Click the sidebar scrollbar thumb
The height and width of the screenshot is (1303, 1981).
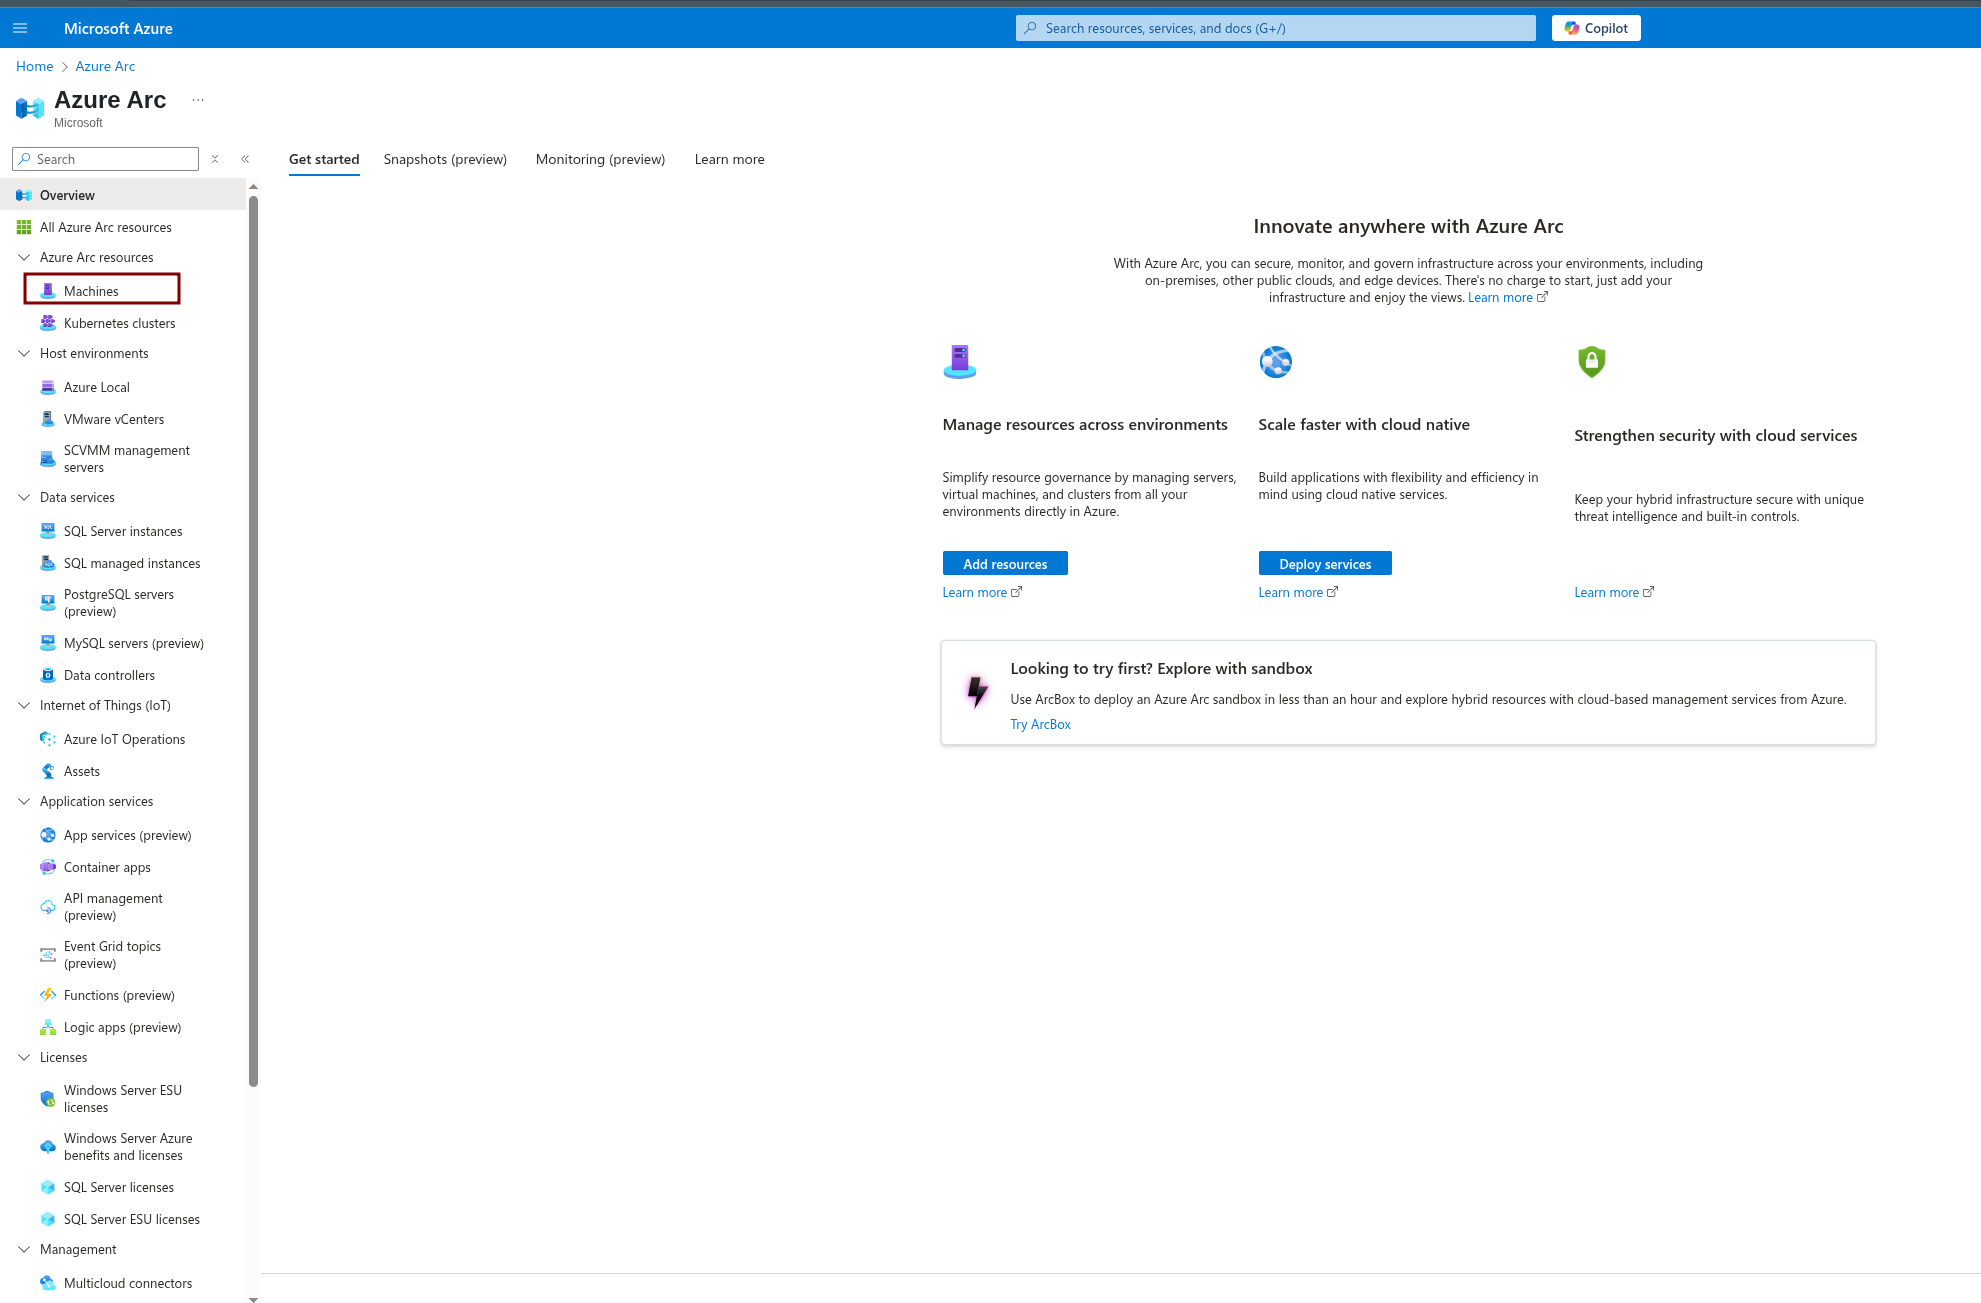pos(253,640)
